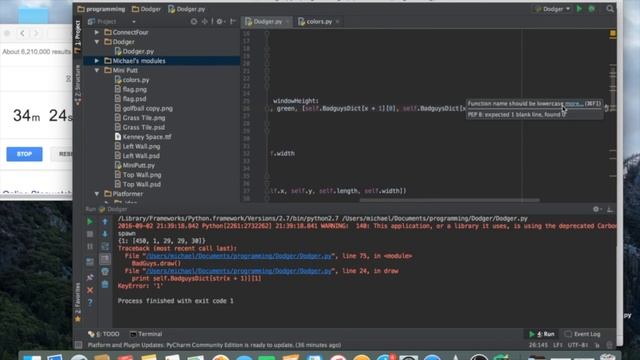The image size is (640, 360).
Task: Click the tool windows toggle in status bar corner
Action: pyautogui.click(x=78, y=345)
